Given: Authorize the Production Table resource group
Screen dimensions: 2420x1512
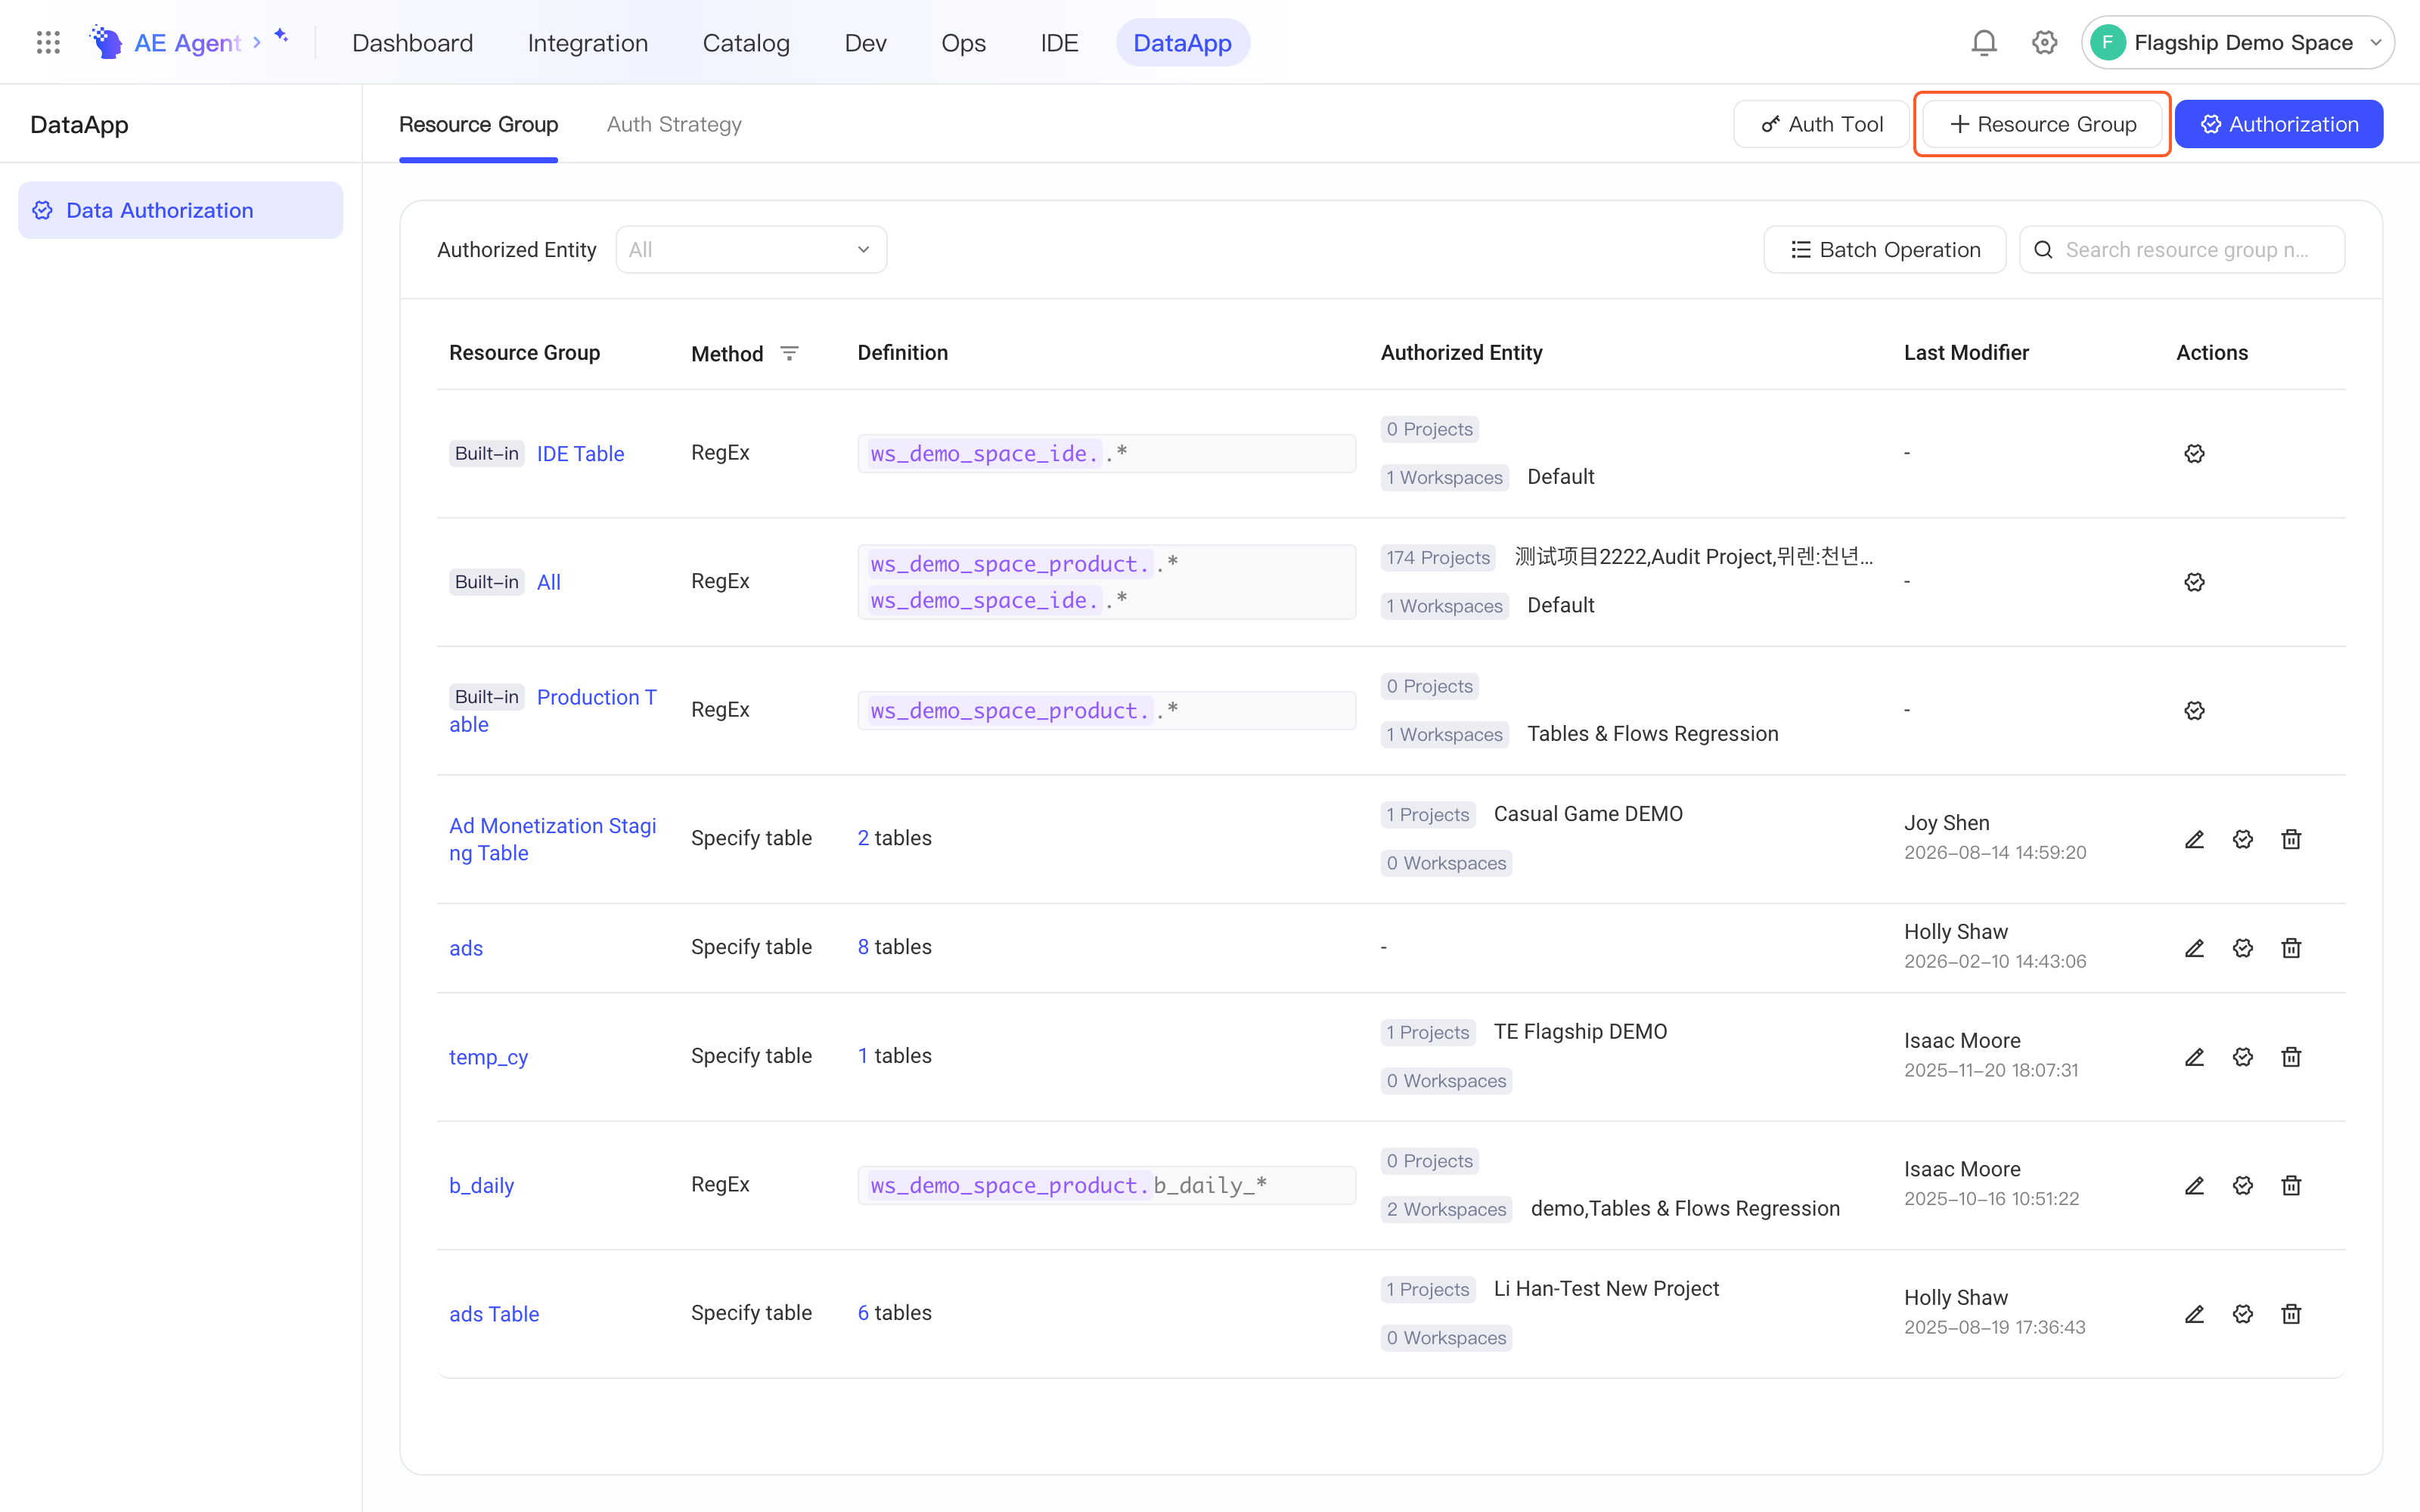Looking at the screenshot, I should [2194, 710].
